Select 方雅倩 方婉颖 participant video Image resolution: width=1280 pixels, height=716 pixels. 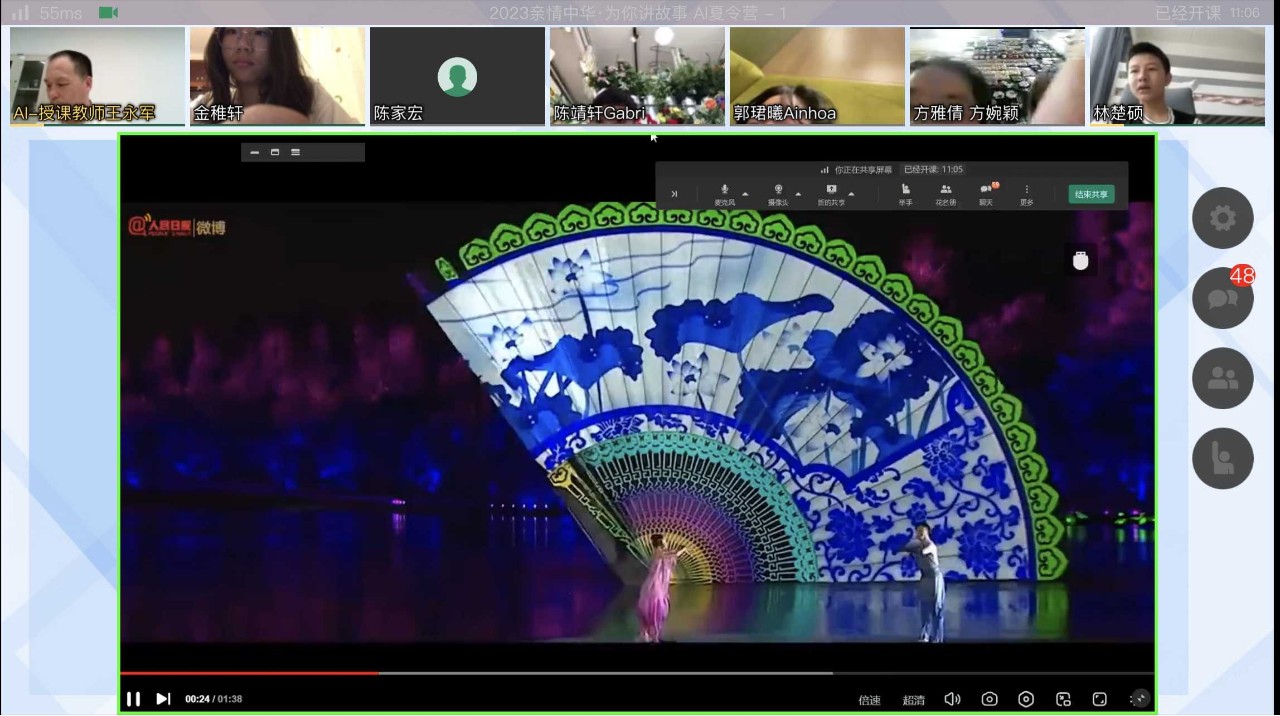(x=997, y=76)
